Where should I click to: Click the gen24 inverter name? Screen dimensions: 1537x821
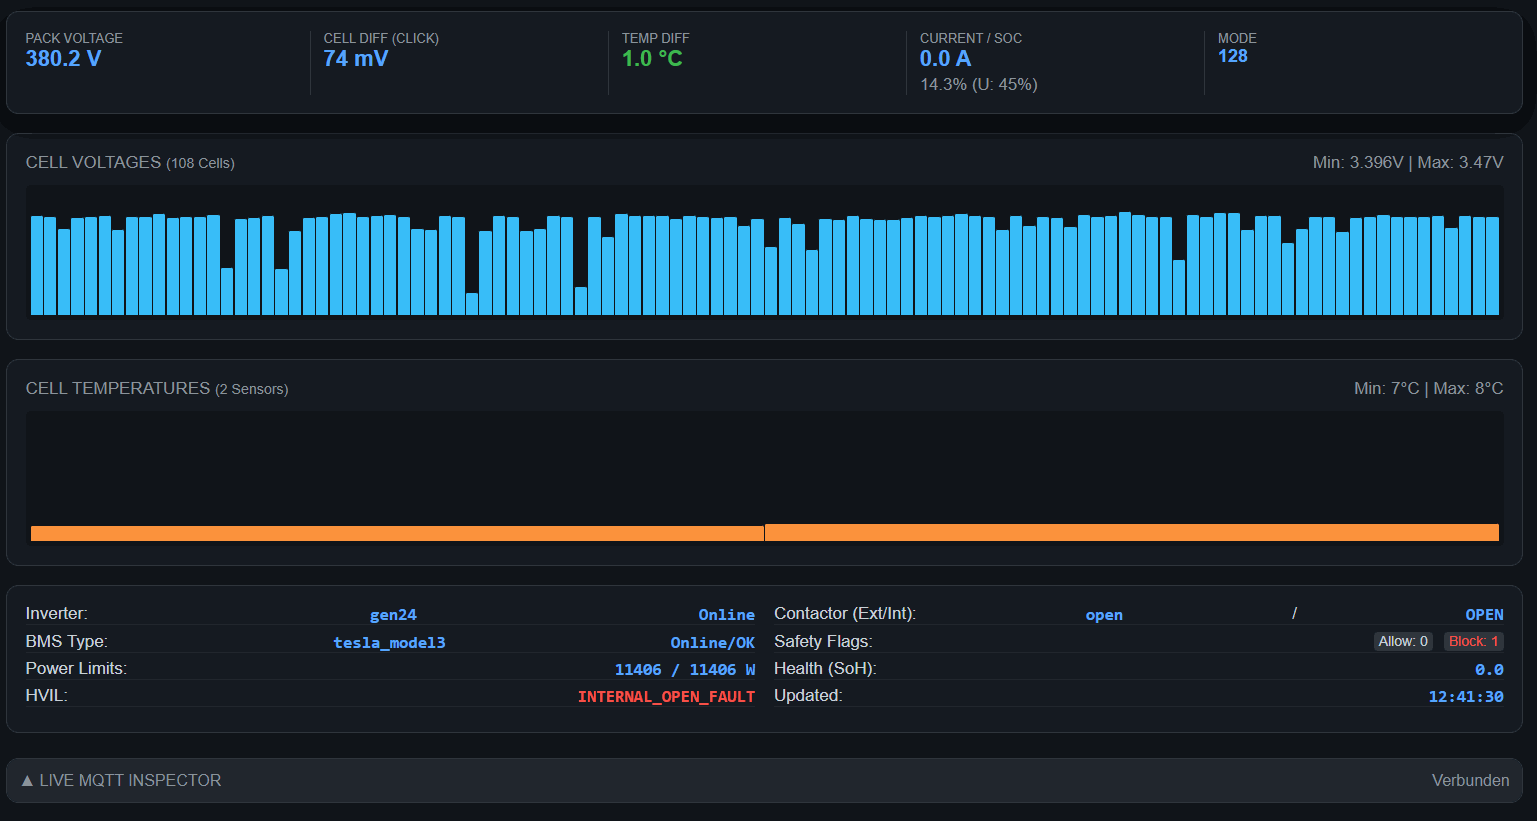pyautogui.click(x=393, y=615)
